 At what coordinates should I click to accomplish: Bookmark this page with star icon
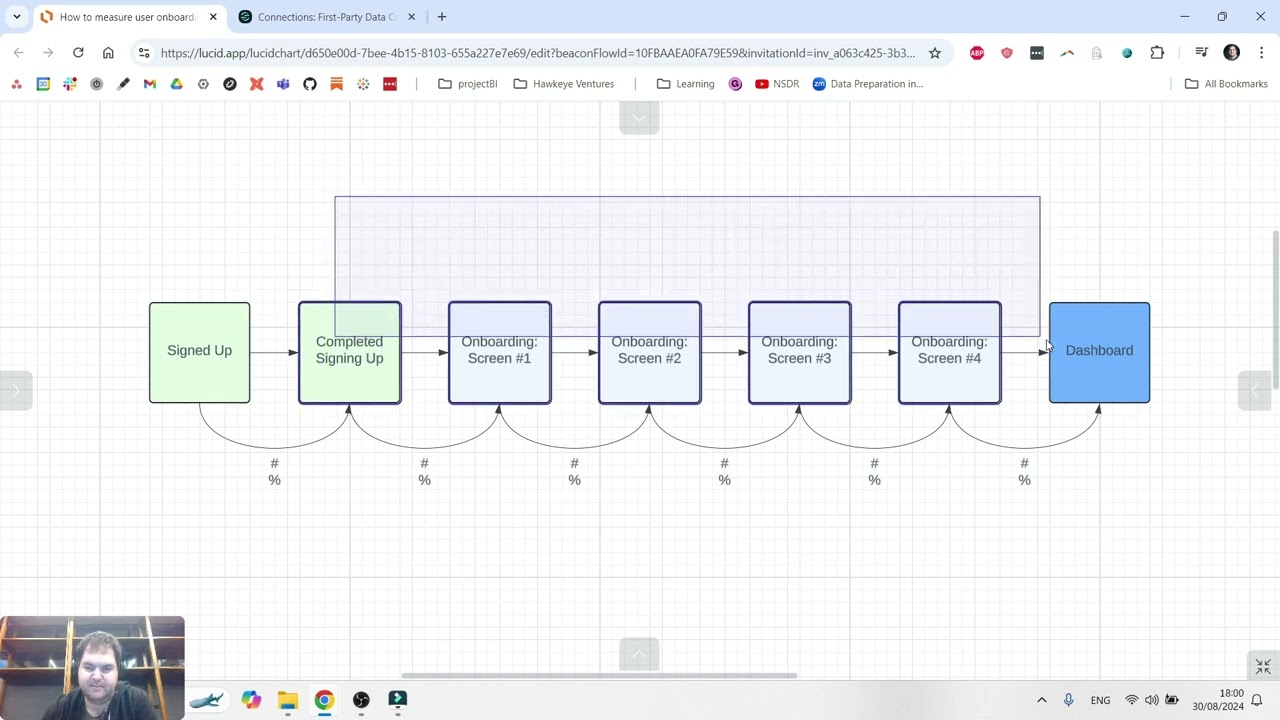(x=935, y=53)
